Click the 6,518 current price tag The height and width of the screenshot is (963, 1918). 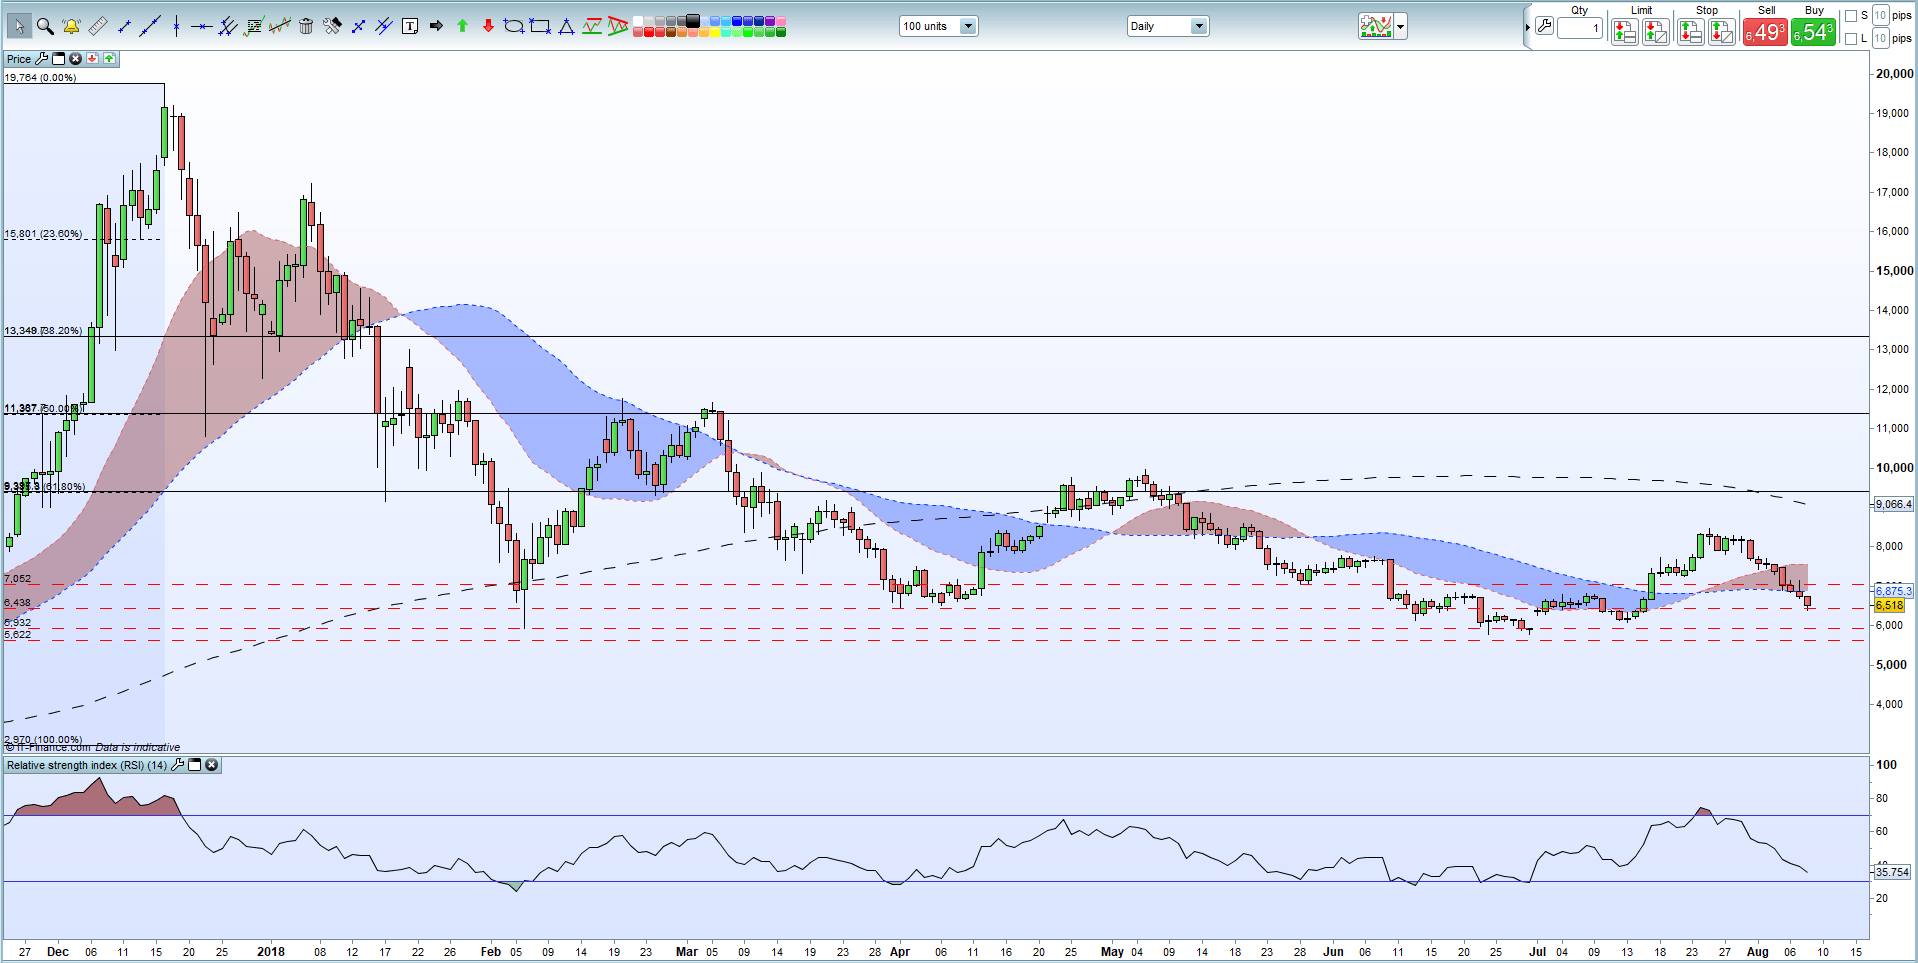1889,605
